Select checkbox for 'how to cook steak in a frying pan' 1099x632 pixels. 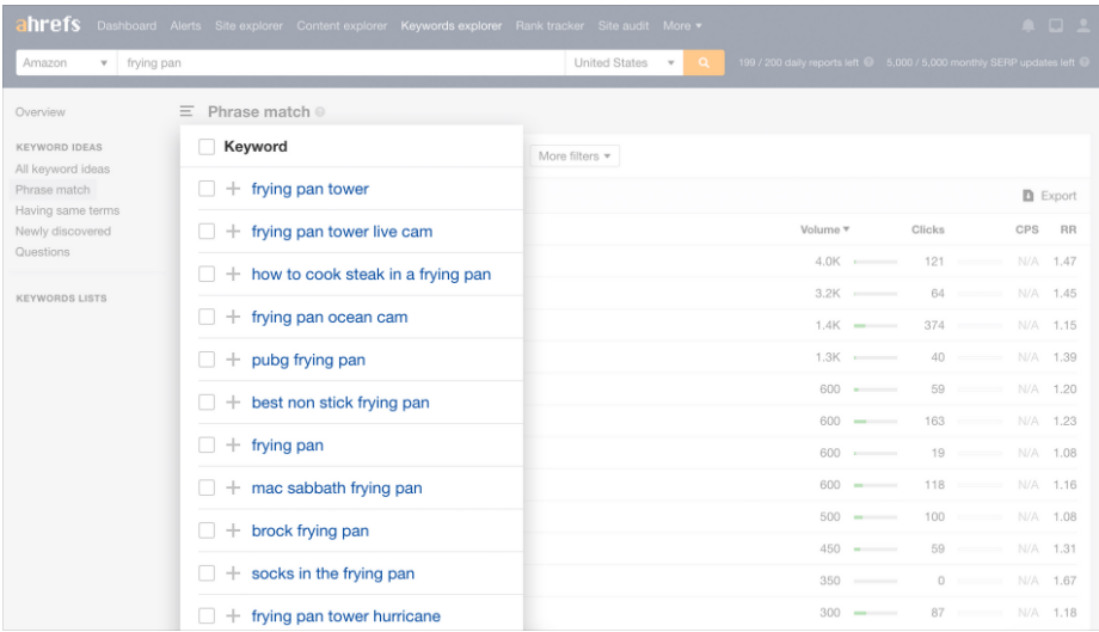206,274
